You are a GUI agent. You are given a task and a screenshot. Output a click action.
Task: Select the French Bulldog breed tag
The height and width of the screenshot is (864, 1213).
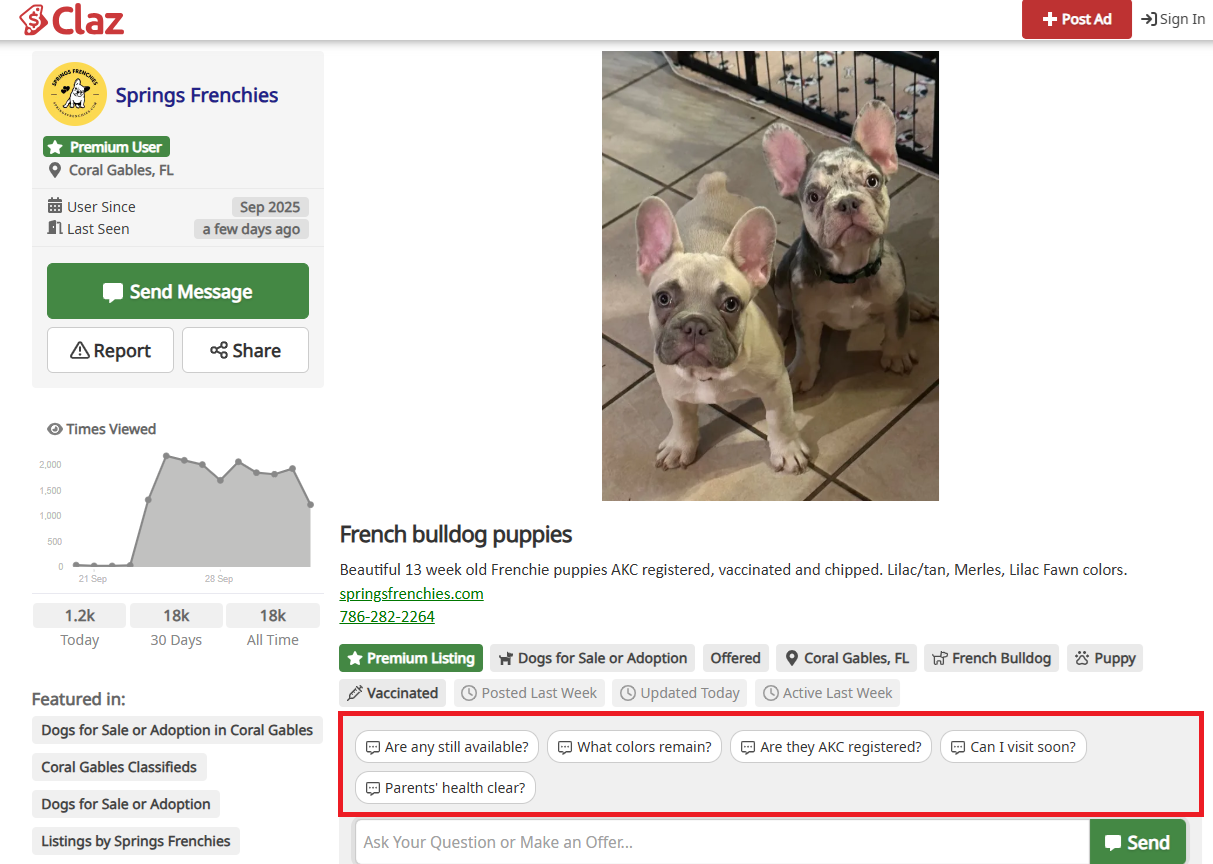pos(991,658)
